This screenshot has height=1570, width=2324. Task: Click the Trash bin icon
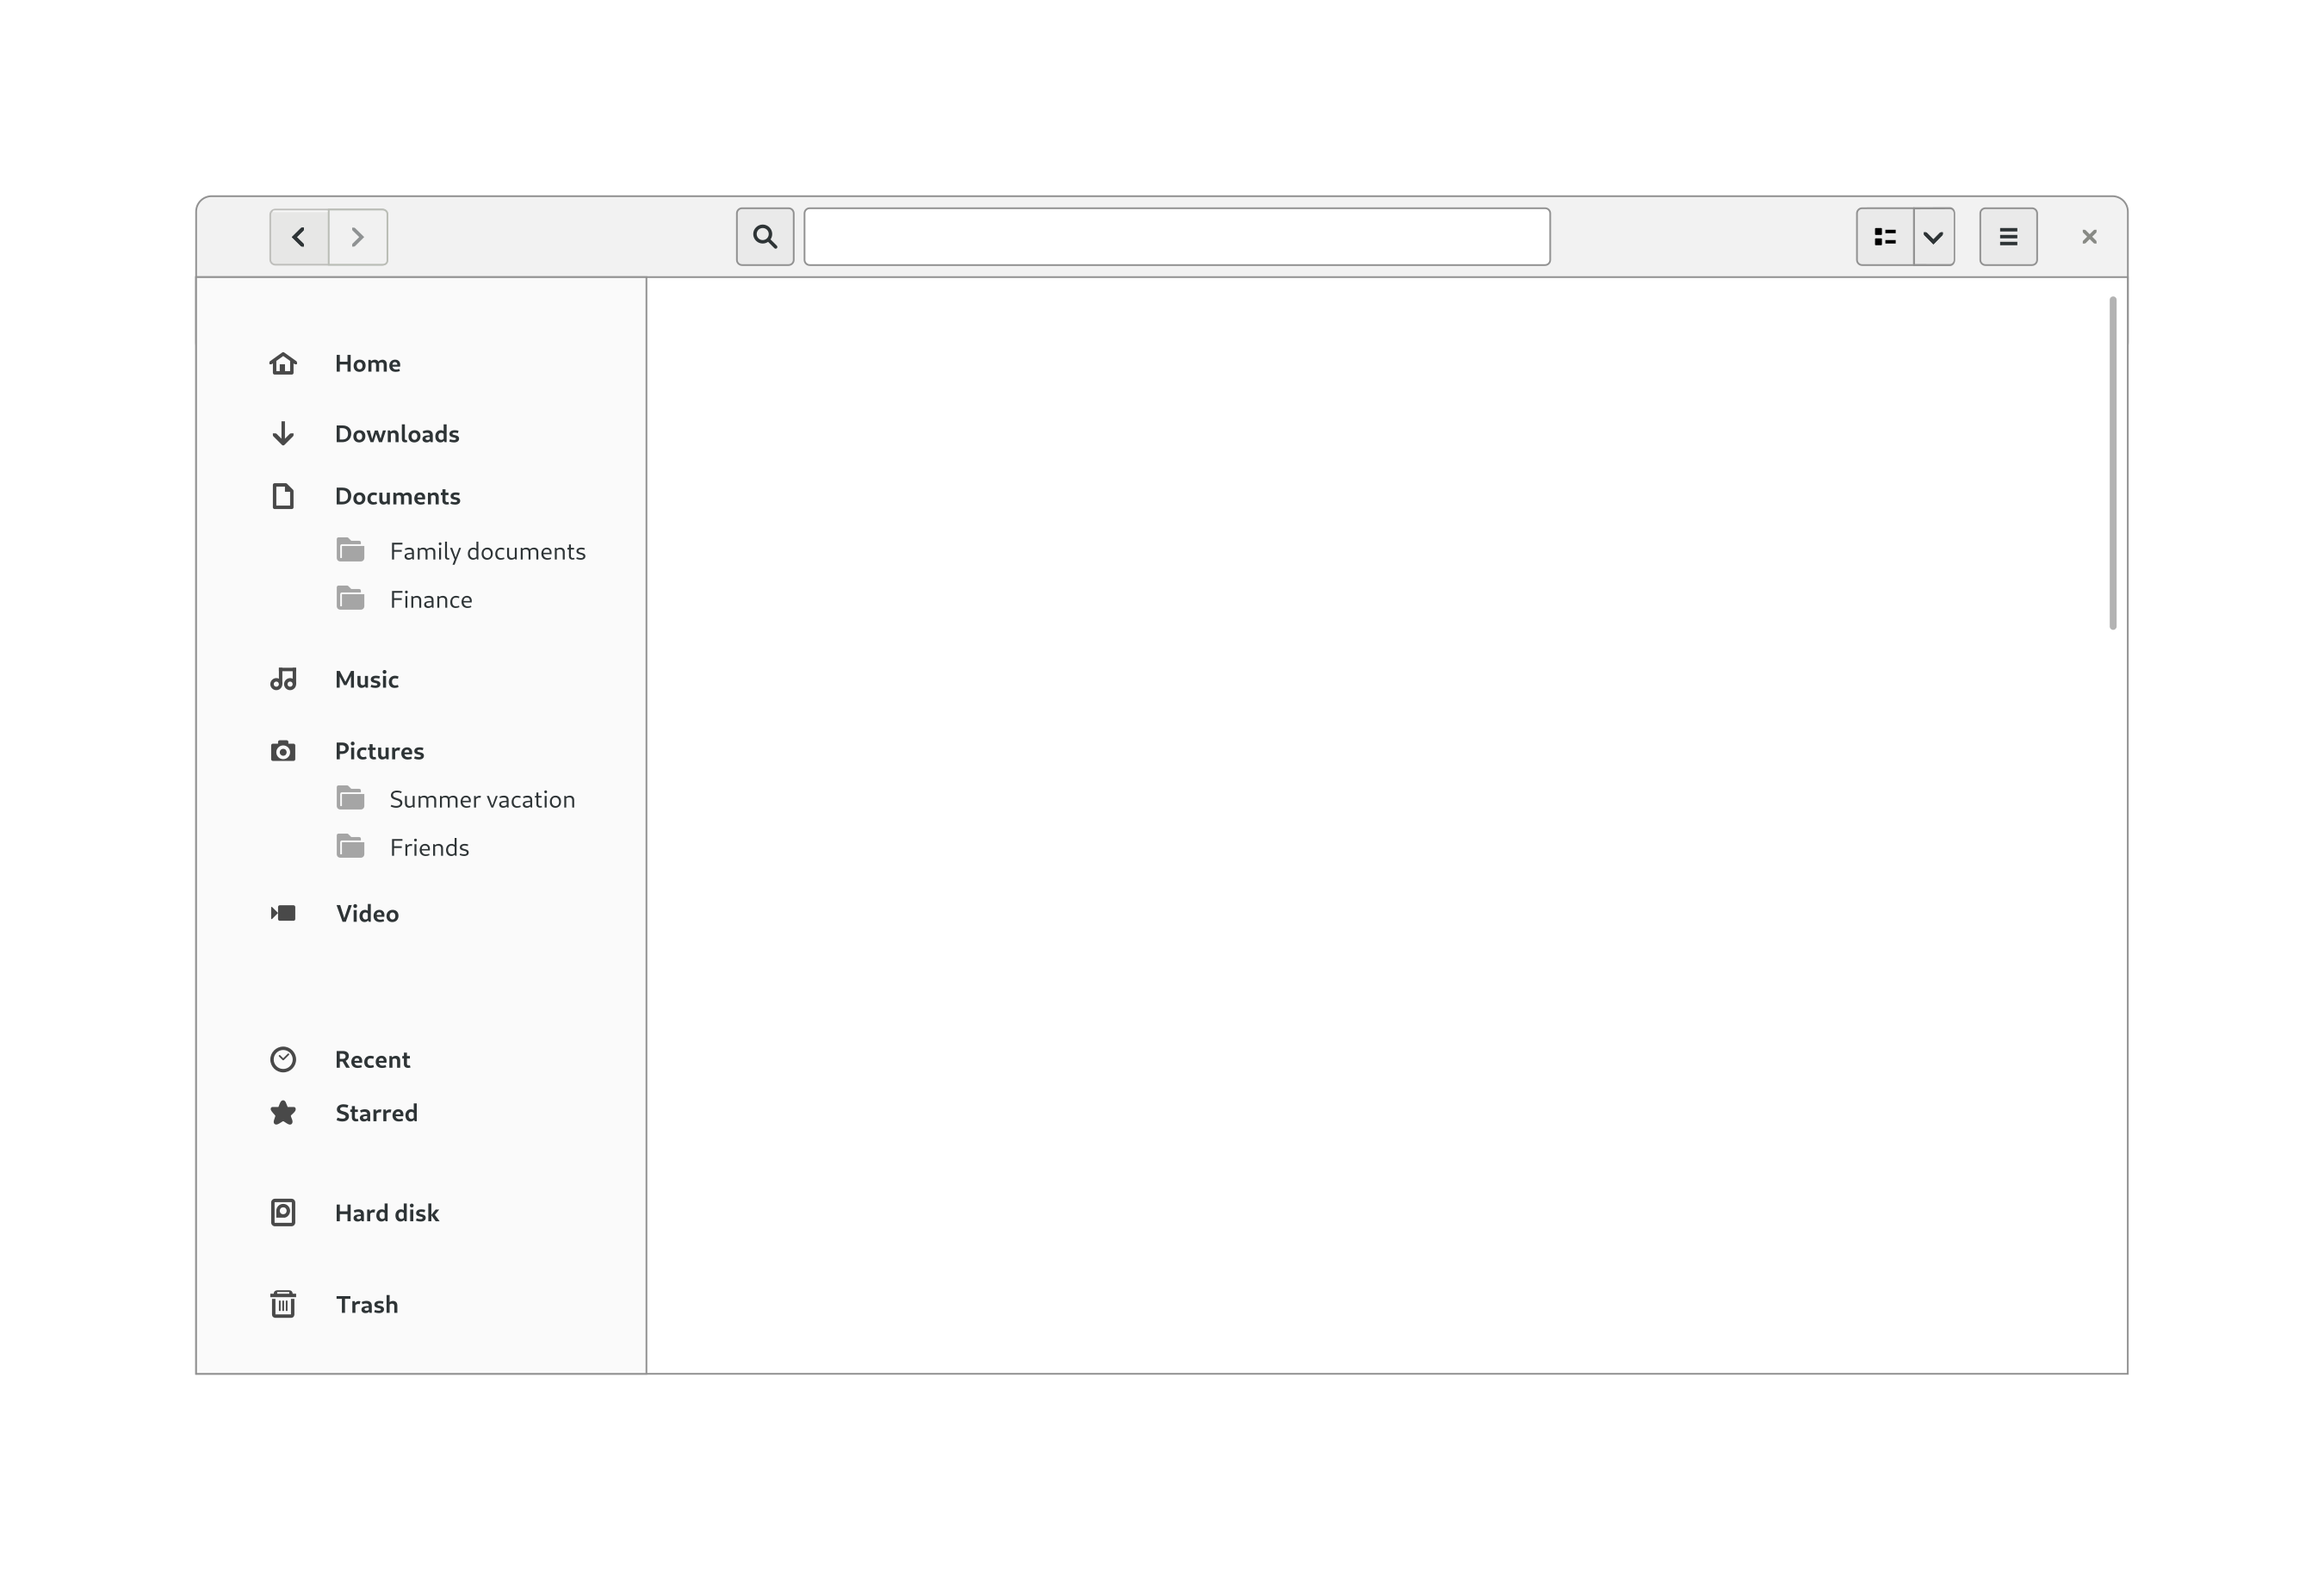[x=283, y=1304]
